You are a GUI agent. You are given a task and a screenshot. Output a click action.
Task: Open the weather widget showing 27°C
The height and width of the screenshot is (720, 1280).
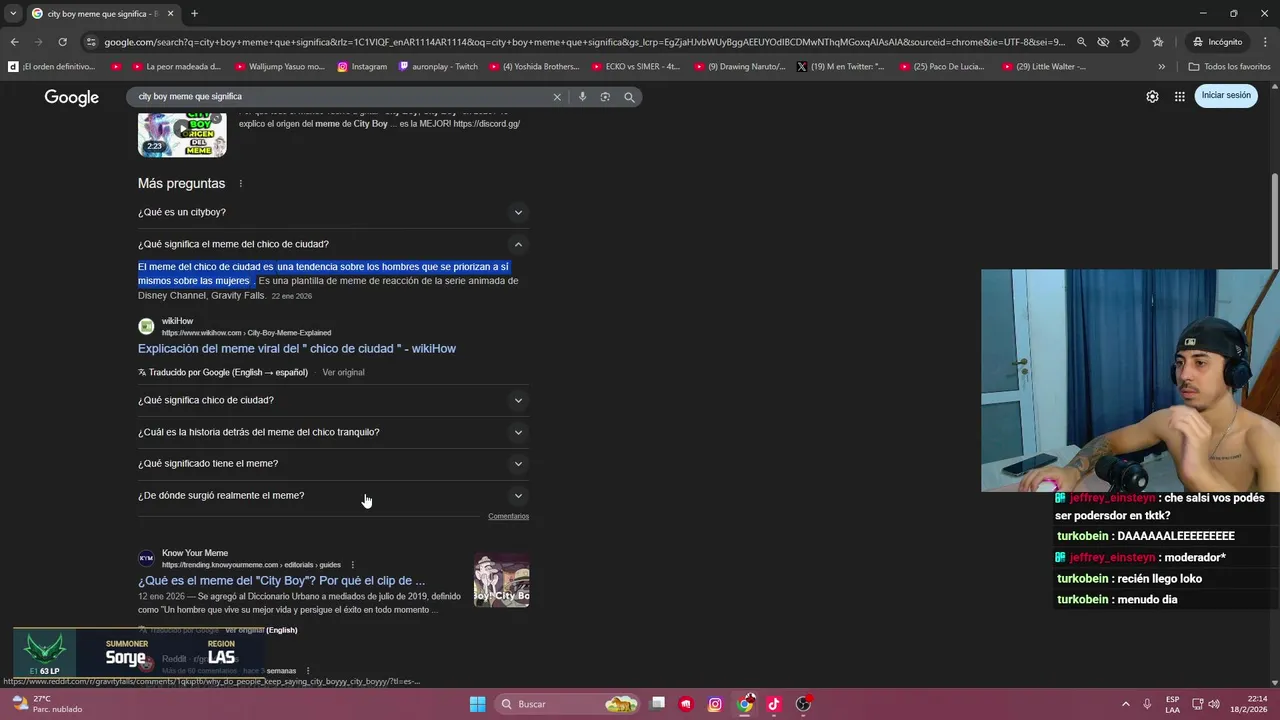[45, 704]
